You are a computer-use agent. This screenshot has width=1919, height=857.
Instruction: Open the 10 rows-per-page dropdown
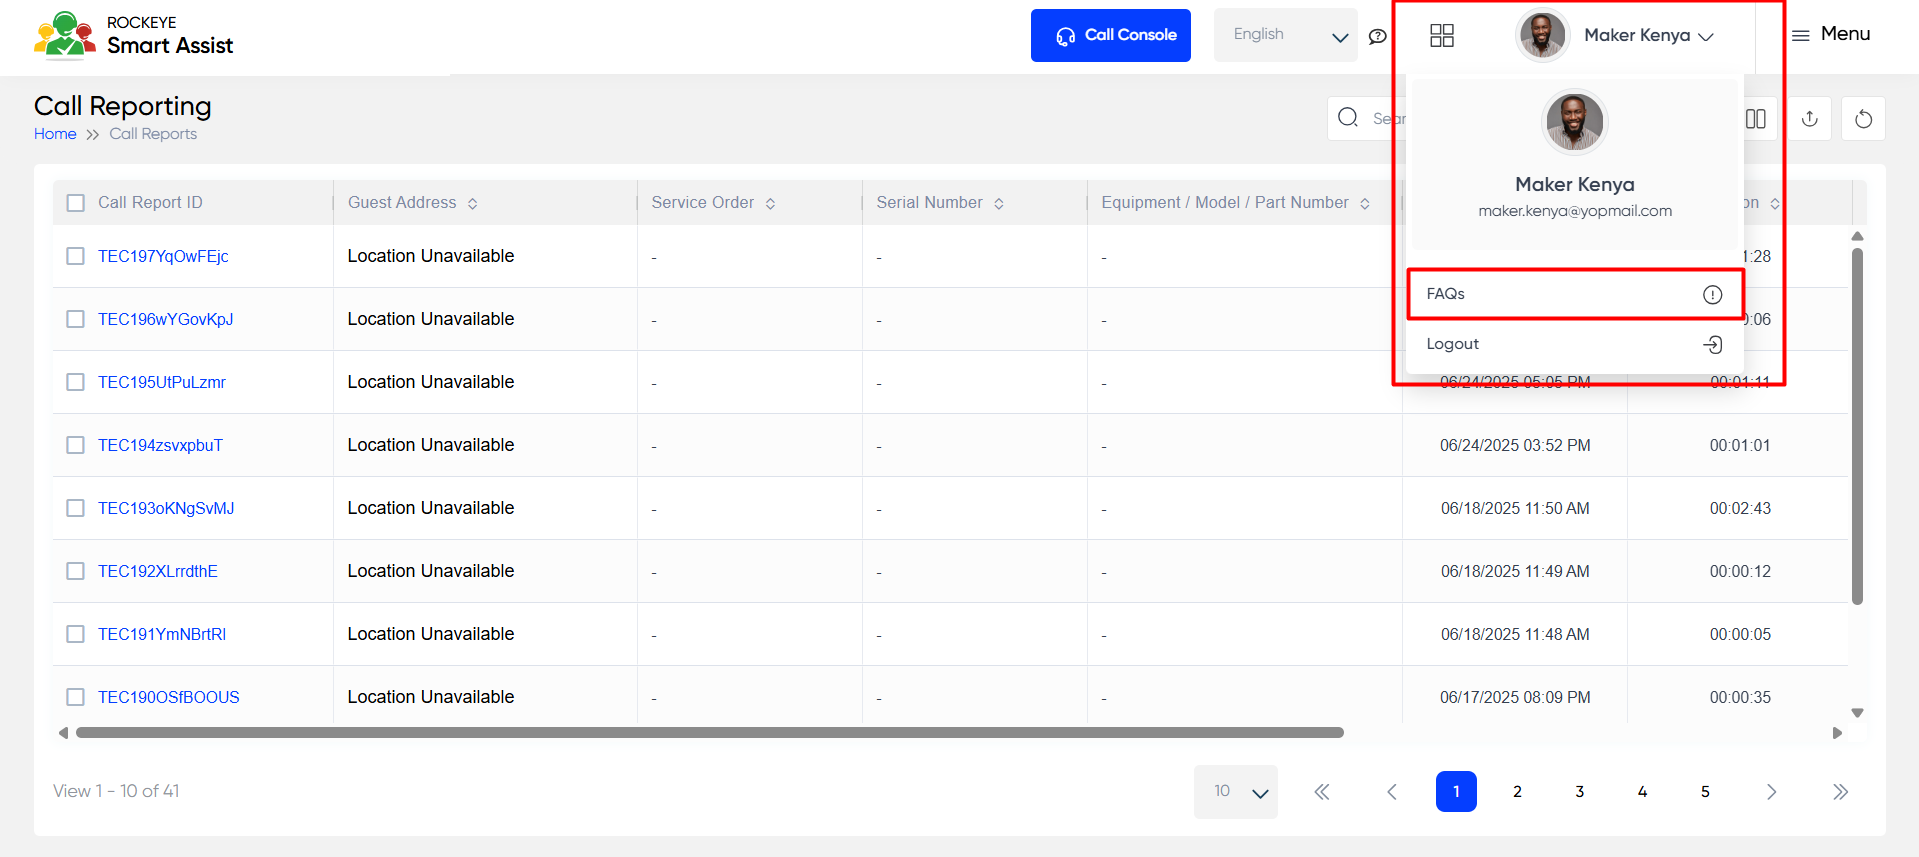click(1236, 792)
